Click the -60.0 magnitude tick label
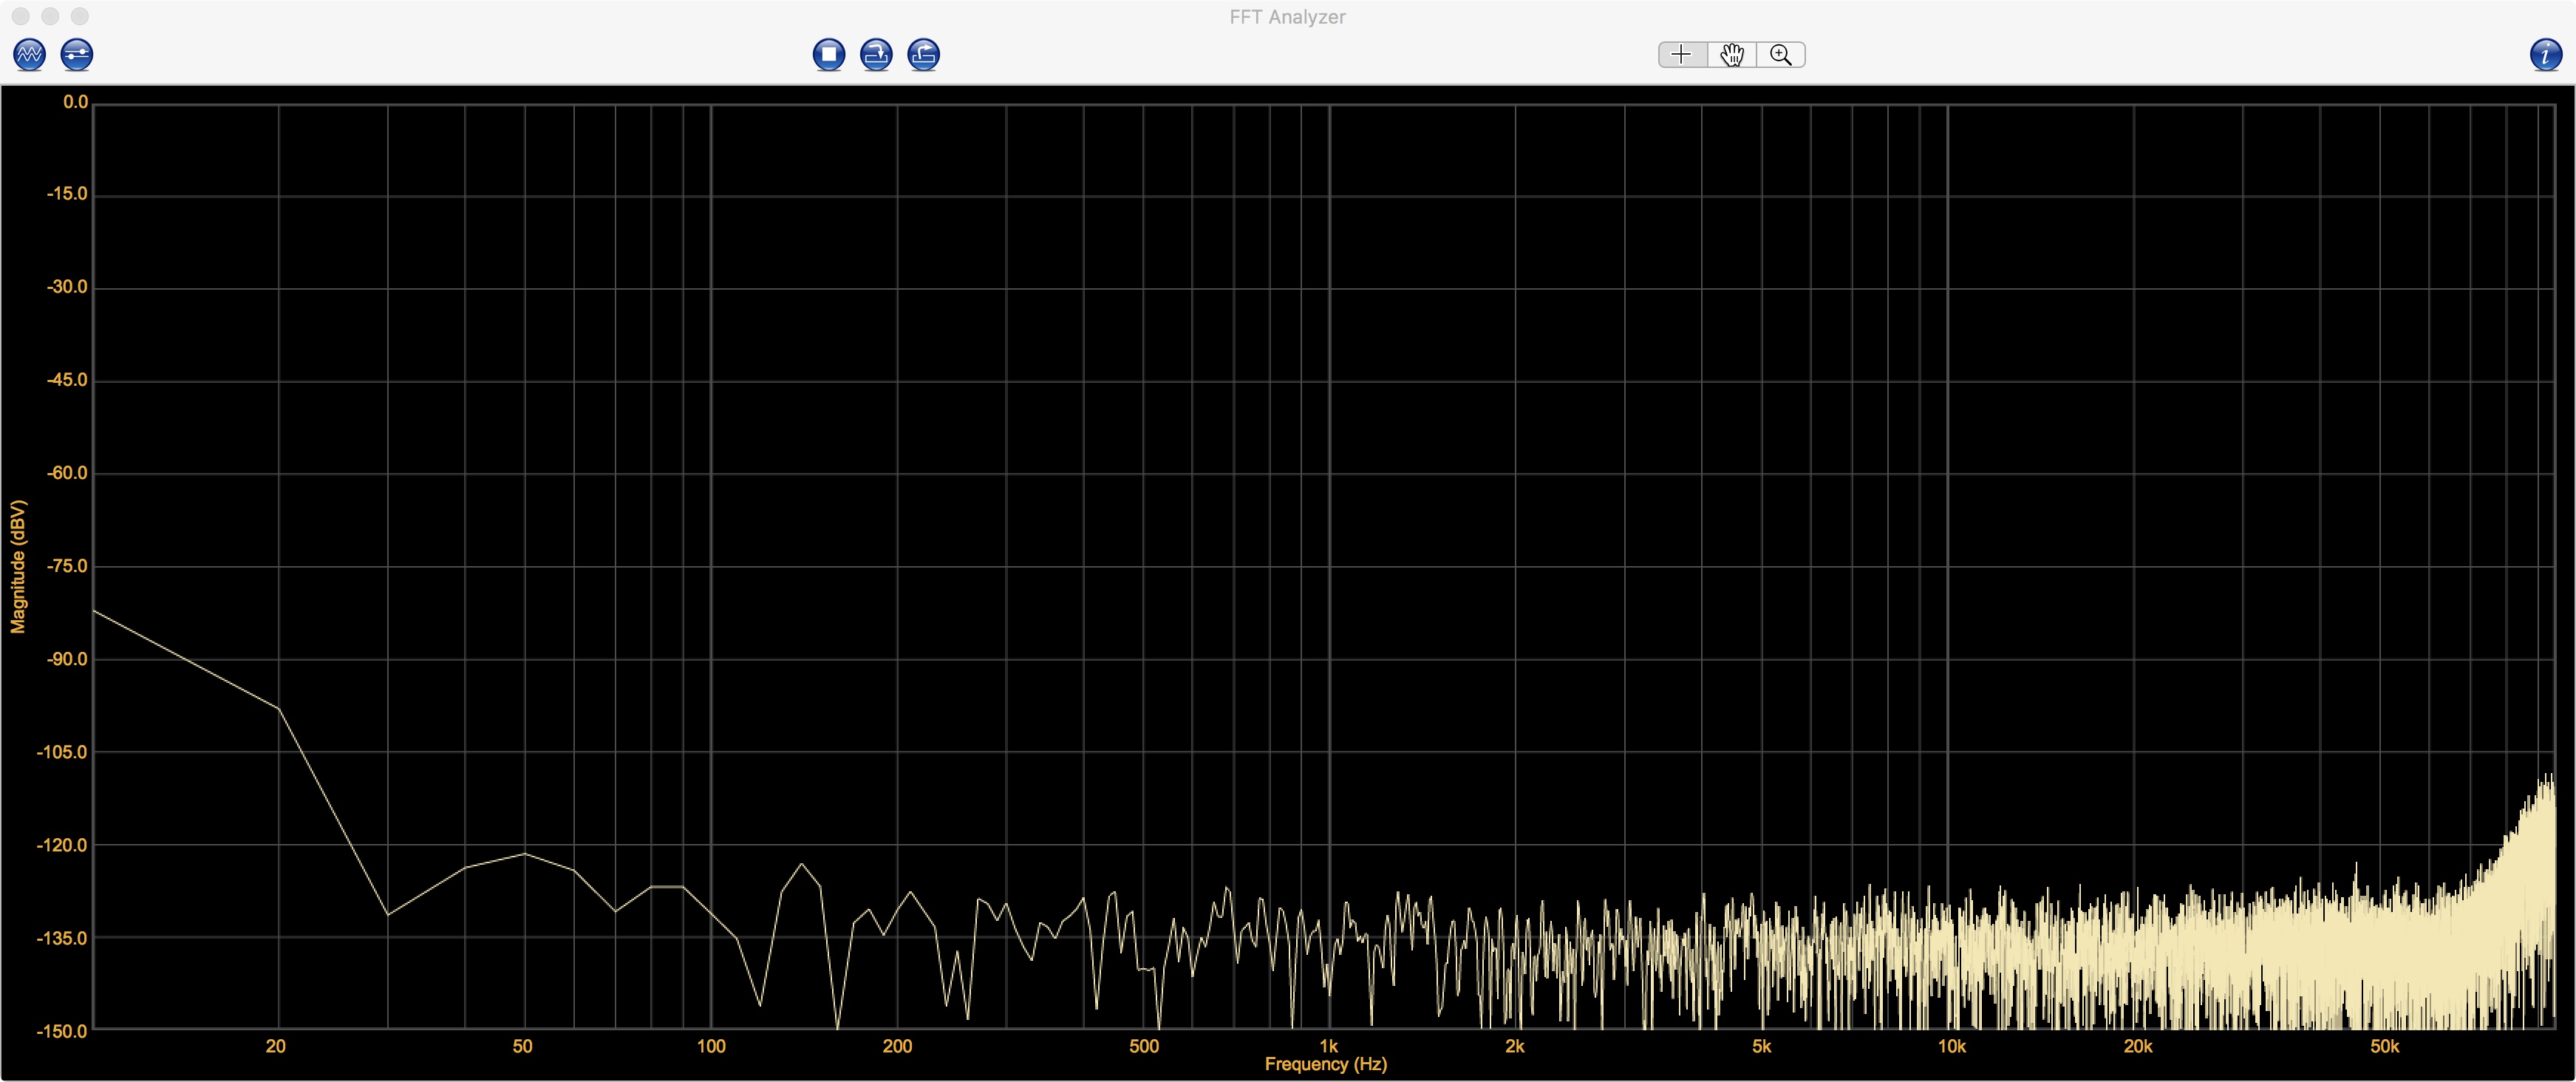 67,473
